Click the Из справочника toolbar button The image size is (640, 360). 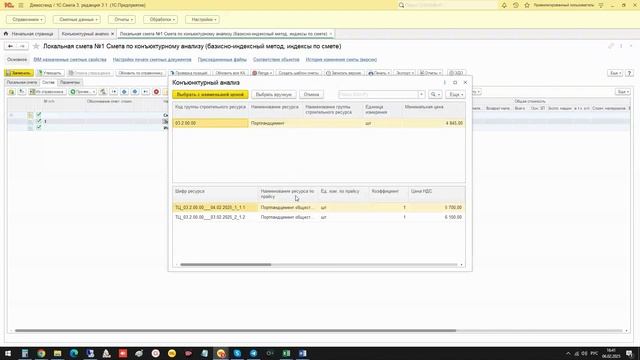pyautogui.click(x=48, y=92)
